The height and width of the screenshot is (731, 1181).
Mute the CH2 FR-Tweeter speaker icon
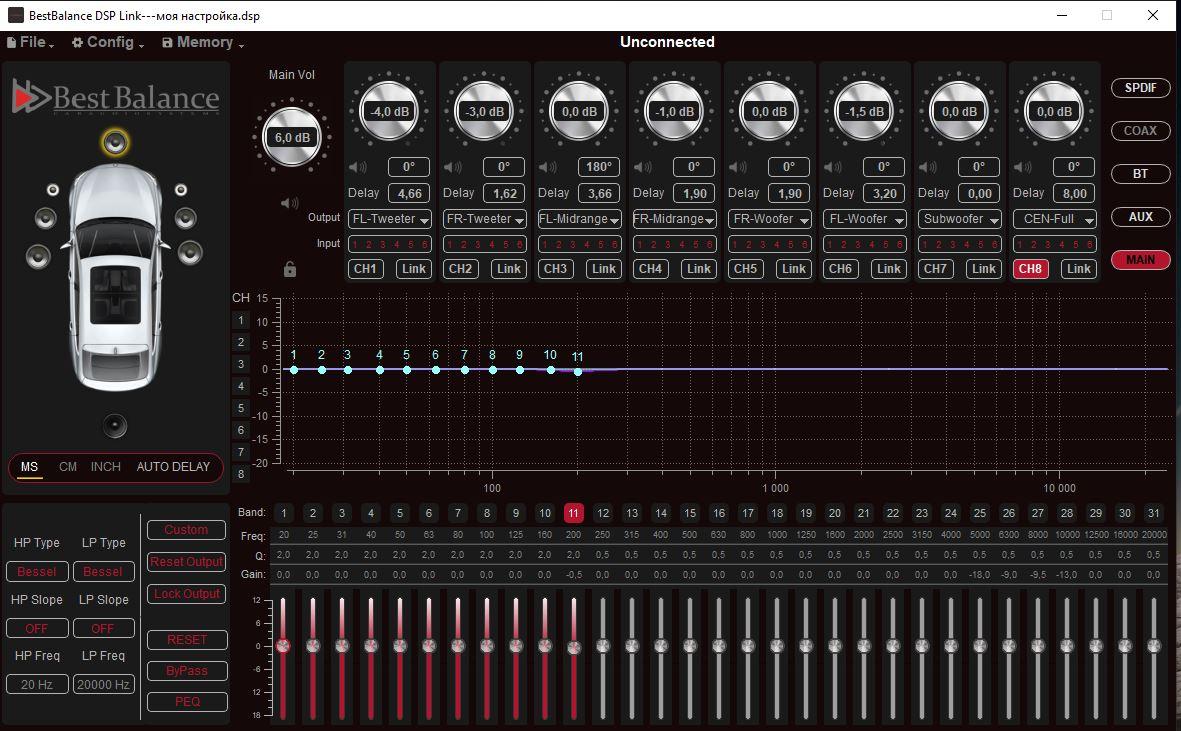tap(453, 167)
